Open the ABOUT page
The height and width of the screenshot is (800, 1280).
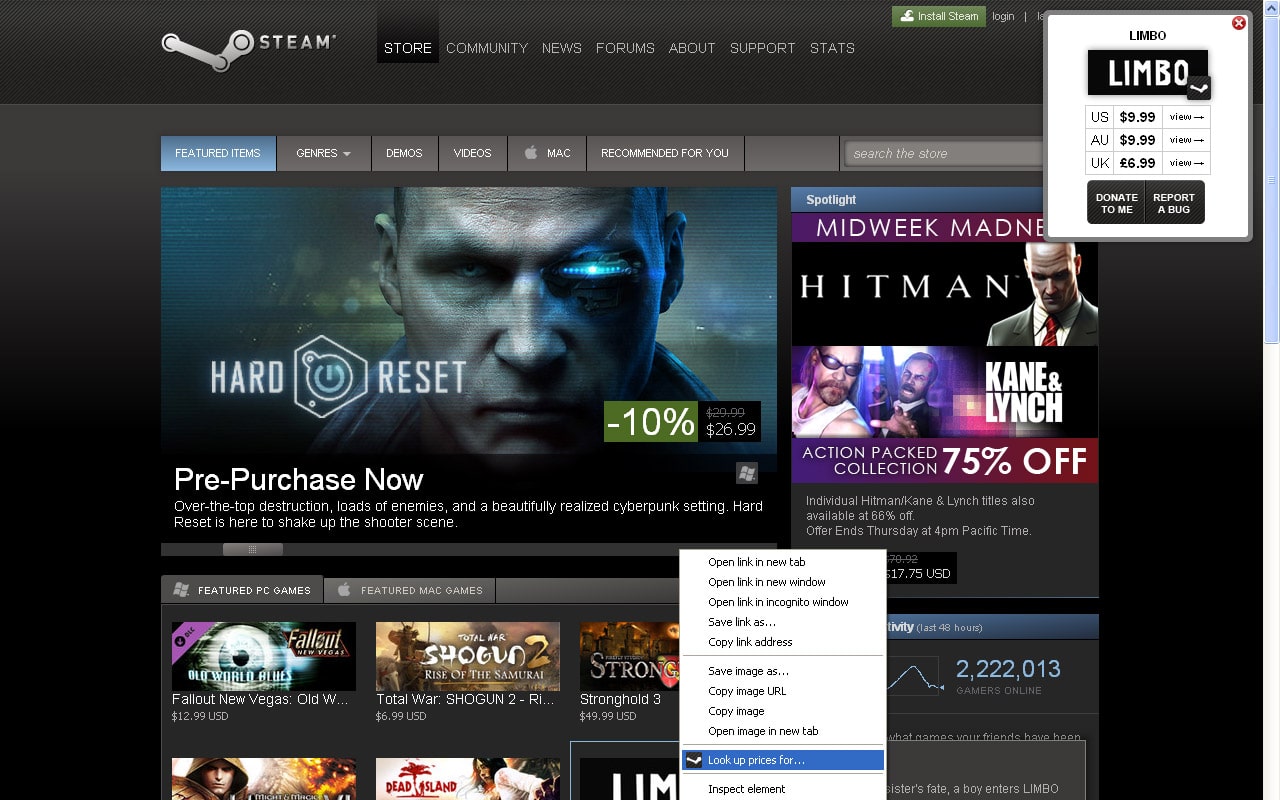point(692,48)
